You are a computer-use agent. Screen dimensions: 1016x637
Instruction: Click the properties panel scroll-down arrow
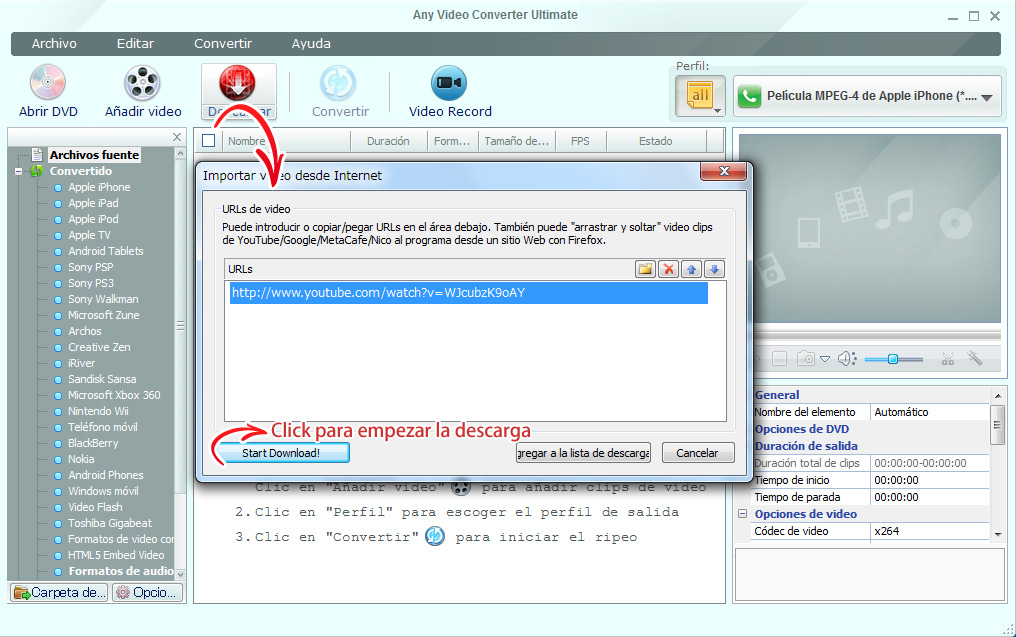[x=998, y=535]
